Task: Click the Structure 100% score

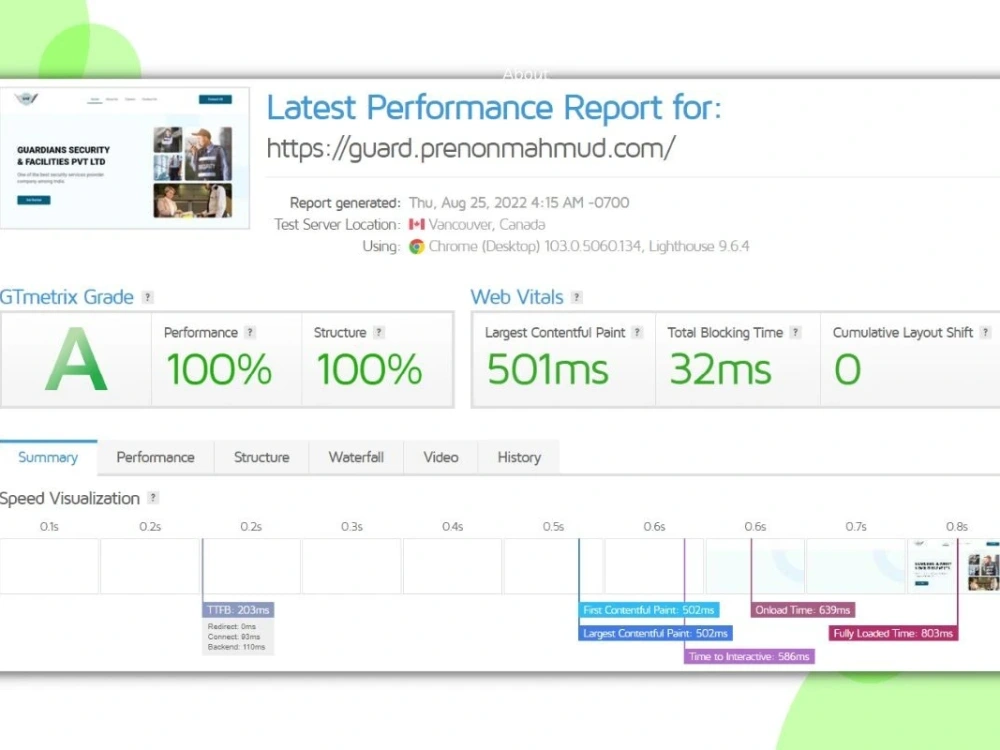Action: [369, 370]
